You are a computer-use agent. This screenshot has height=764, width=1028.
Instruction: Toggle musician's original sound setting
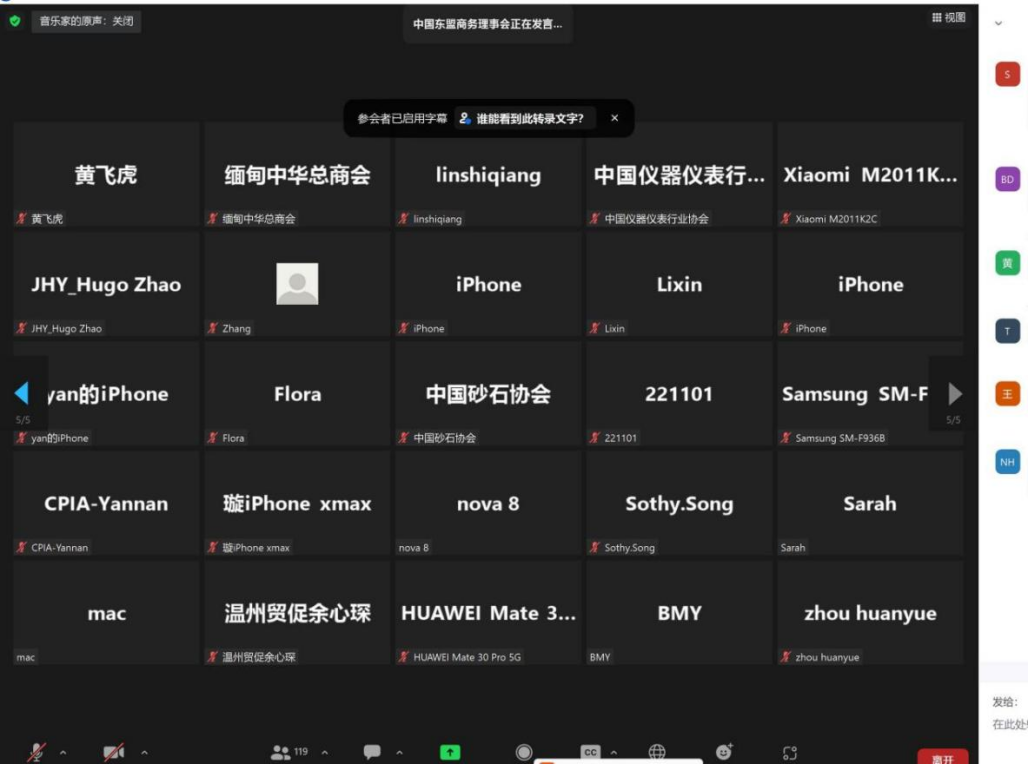(x=86, y=20)
